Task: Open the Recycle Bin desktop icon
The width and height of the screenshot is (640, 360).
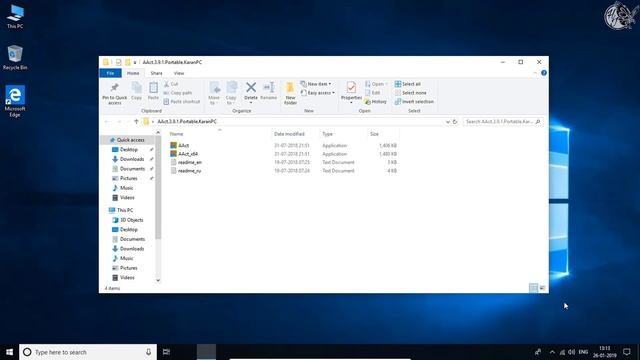Action: 15,57
